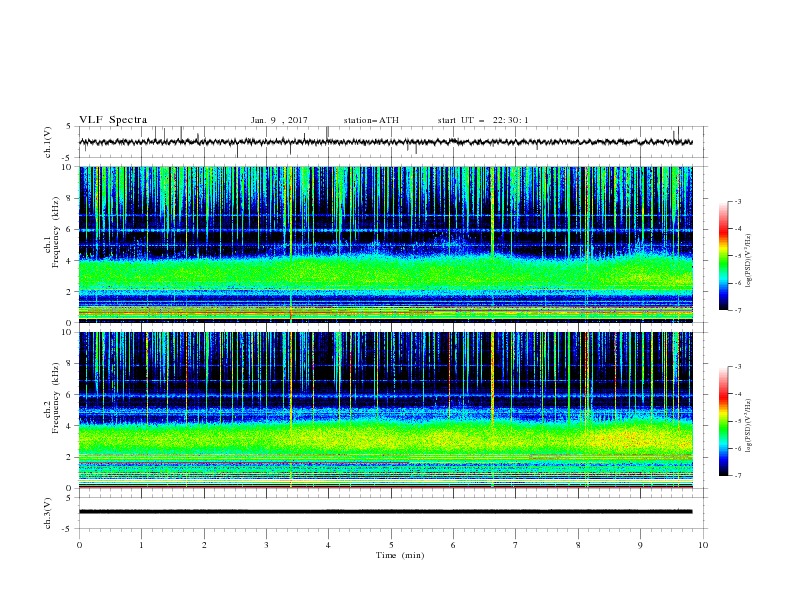Viewport: 792px width, 612px height.
Task: Click the ch.2 spectrogram yellow-green hiss band
Action: click(385, 437)
